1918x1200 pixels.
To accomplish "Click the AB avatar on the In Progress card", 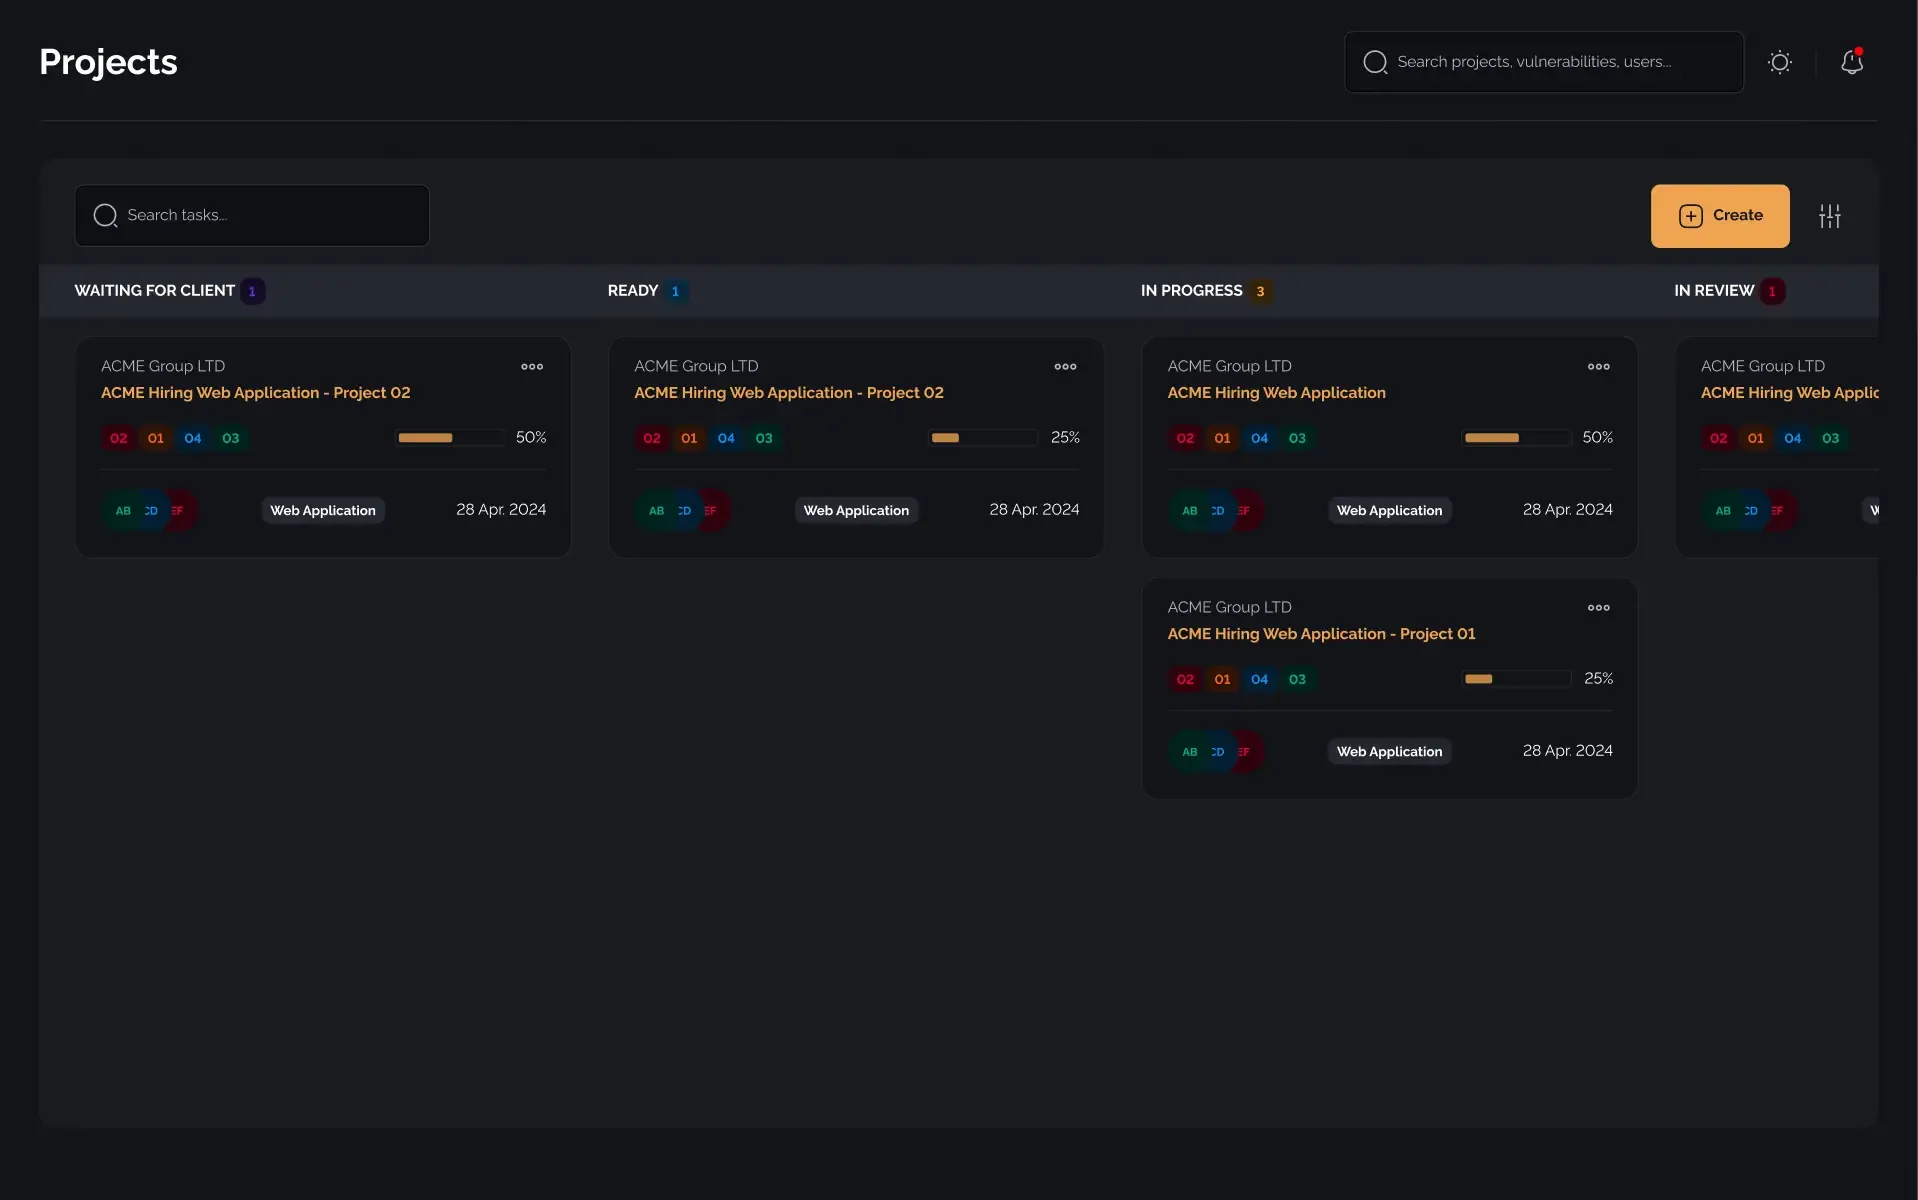I will pyautogui.click(x=1188, y=510).
